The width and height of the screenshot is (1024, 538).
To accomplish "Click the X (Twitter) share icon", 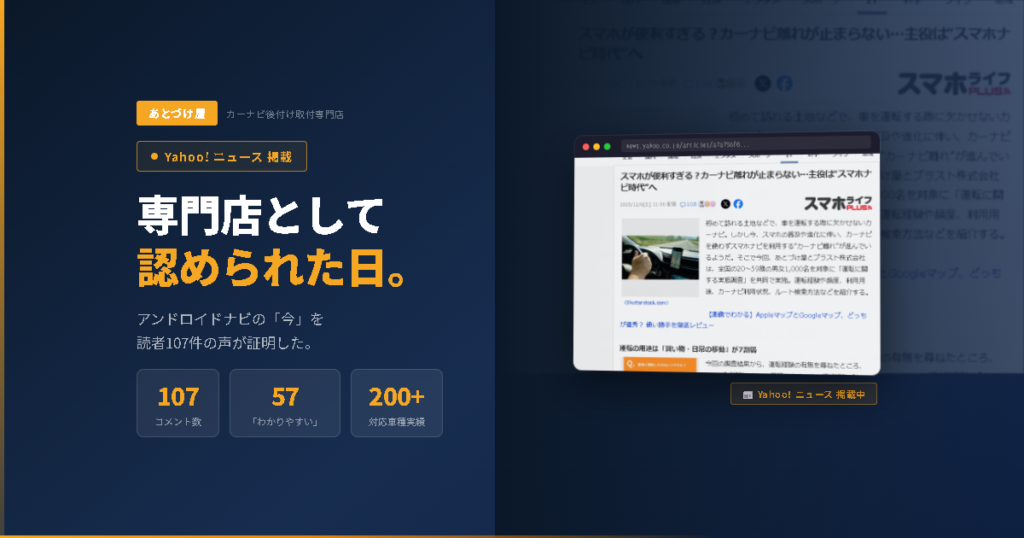I will [x=725, y=204].
